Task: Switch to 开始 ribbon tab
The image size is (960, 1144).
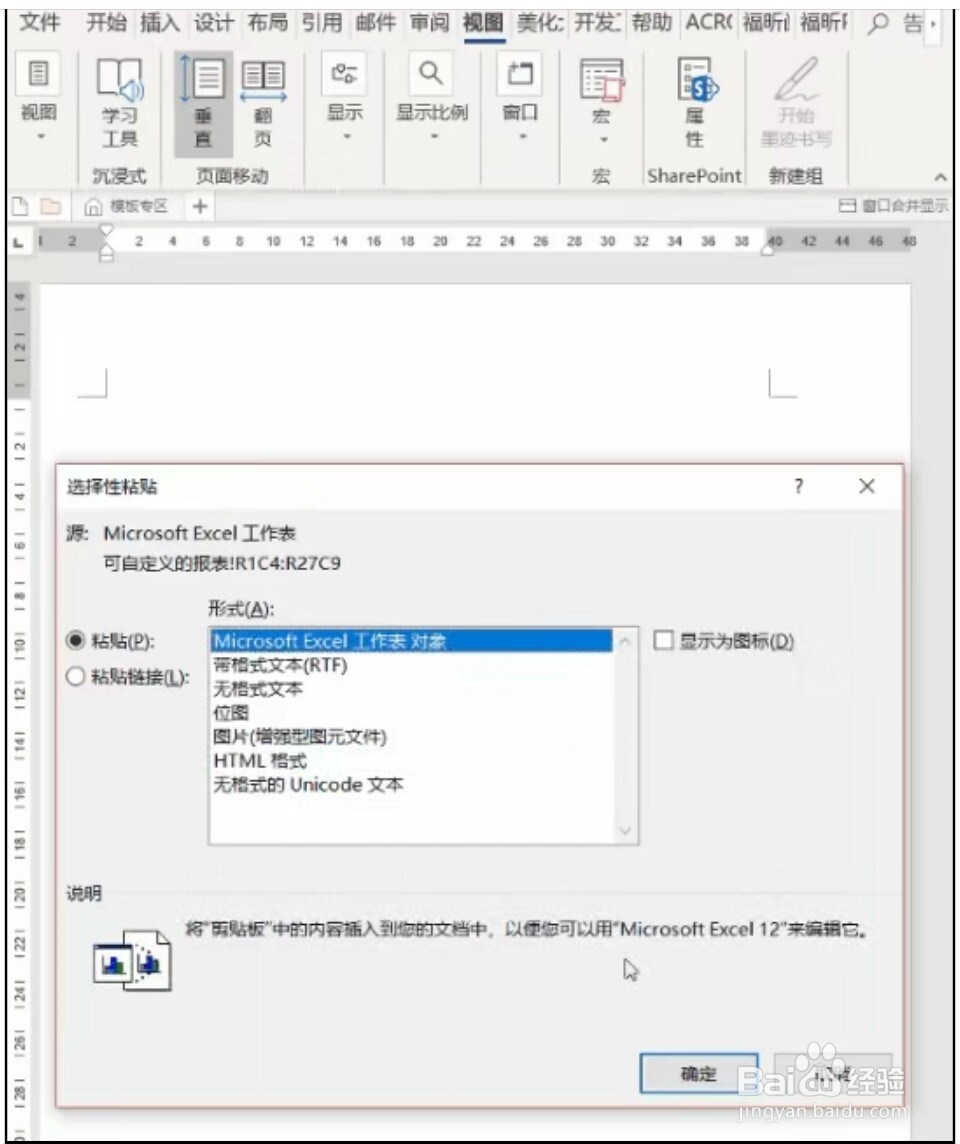Action: coord(107,23)
